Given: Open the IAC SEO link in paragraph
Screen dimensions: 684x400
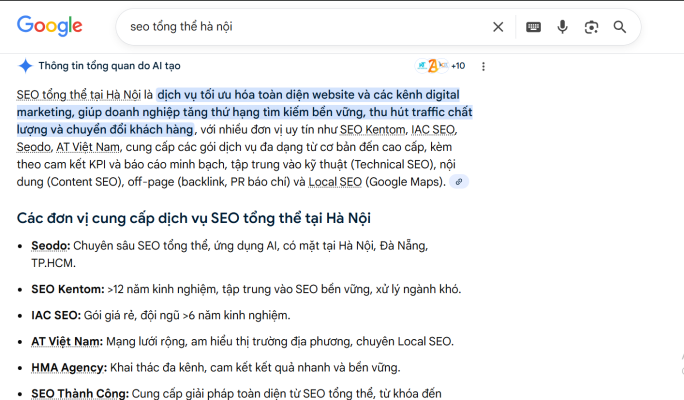Looking at the screenshot, I should 432,130.
